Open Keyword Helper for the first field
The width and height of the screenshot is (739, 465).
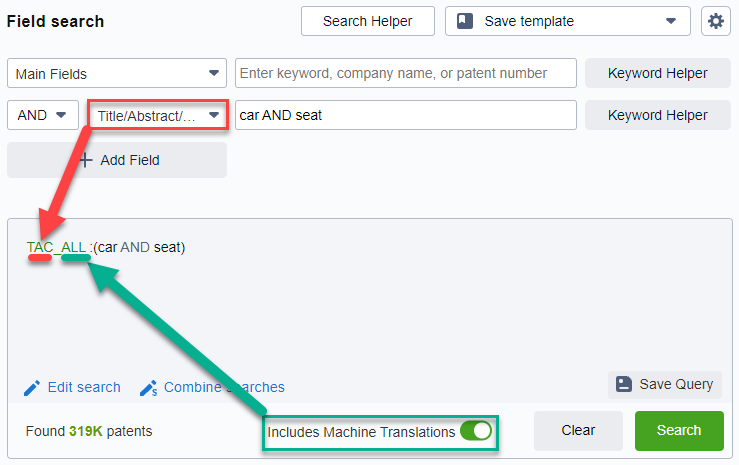pos(658,73)
